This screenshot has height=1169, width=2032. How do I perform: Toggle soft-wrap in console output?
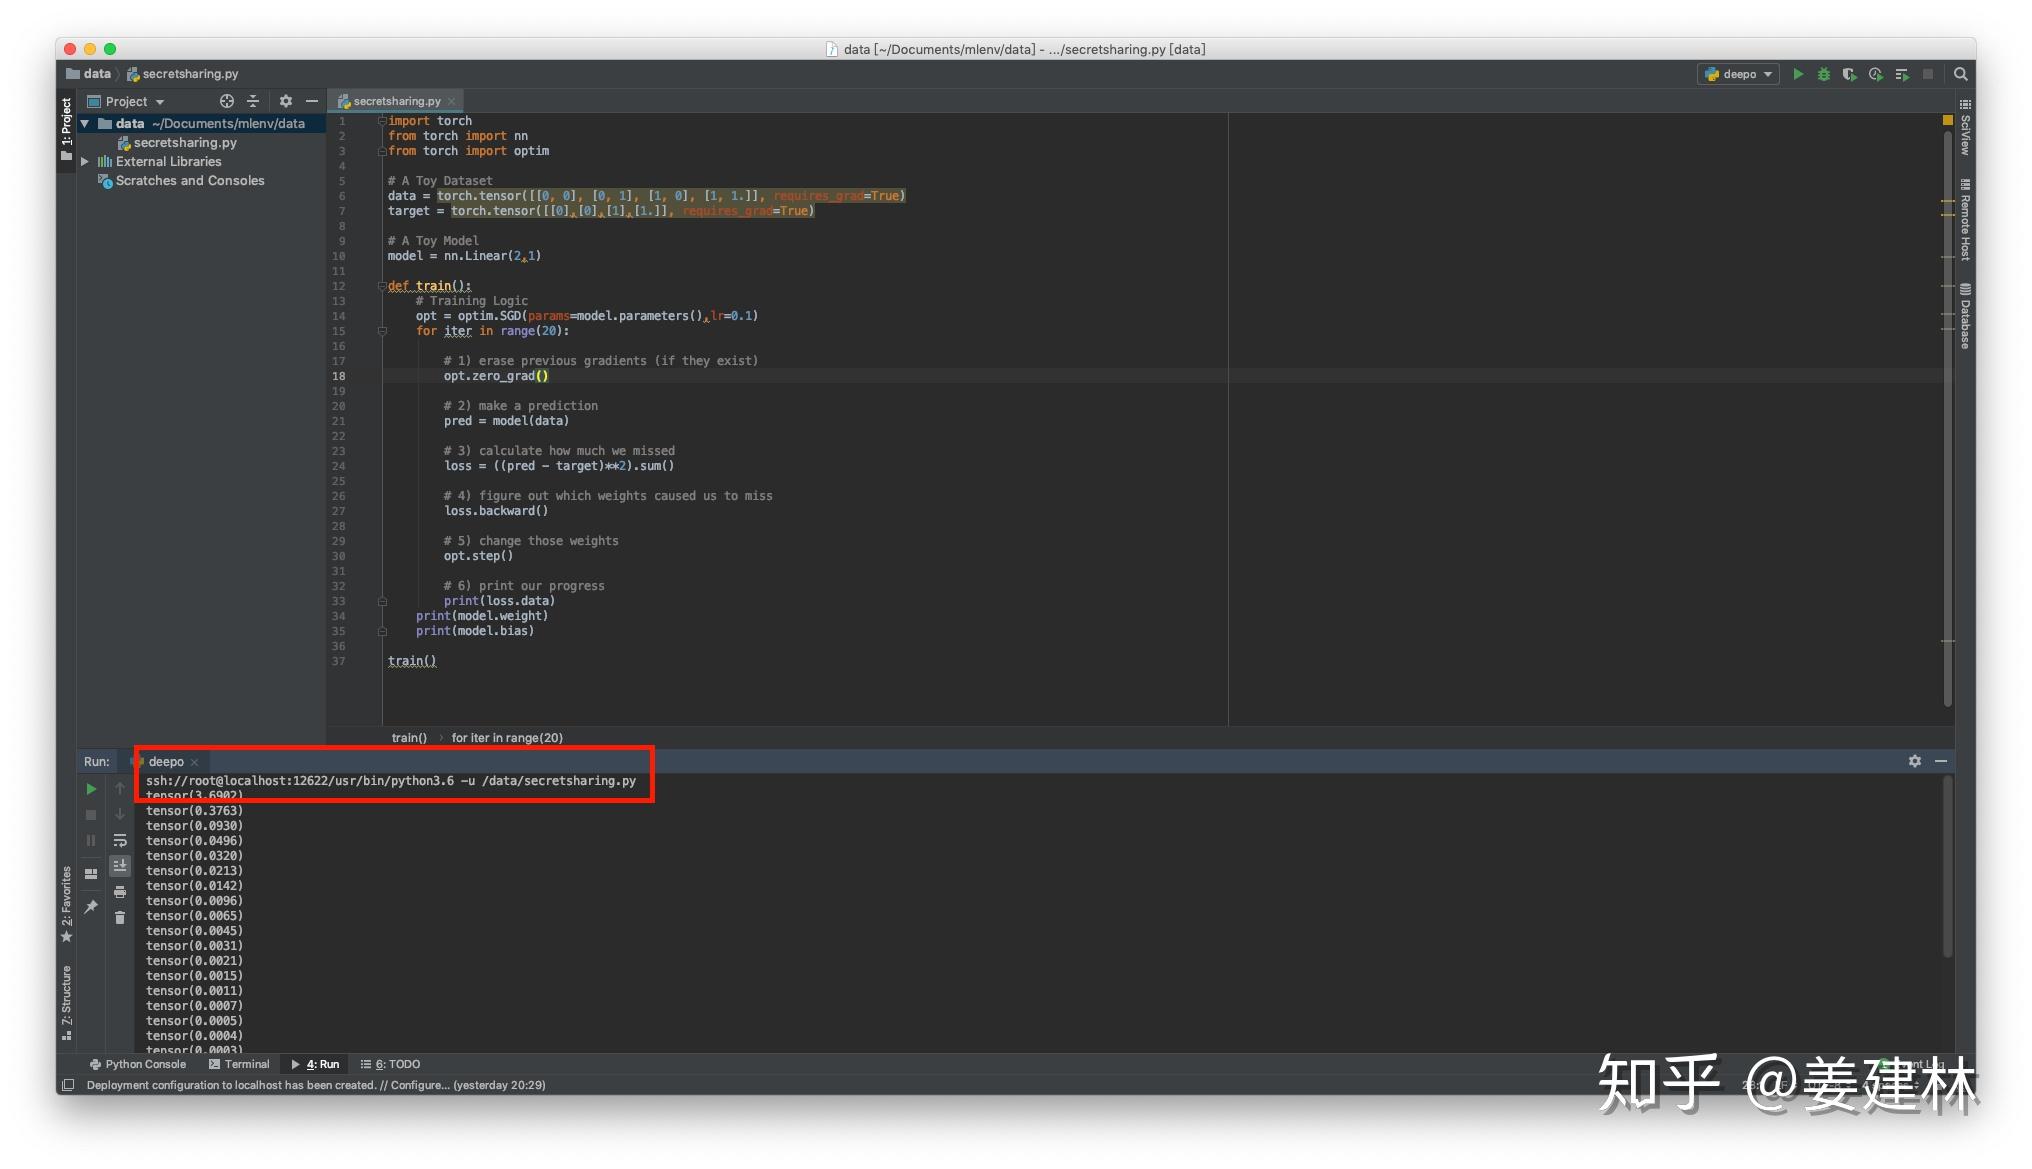click(120, 841)
